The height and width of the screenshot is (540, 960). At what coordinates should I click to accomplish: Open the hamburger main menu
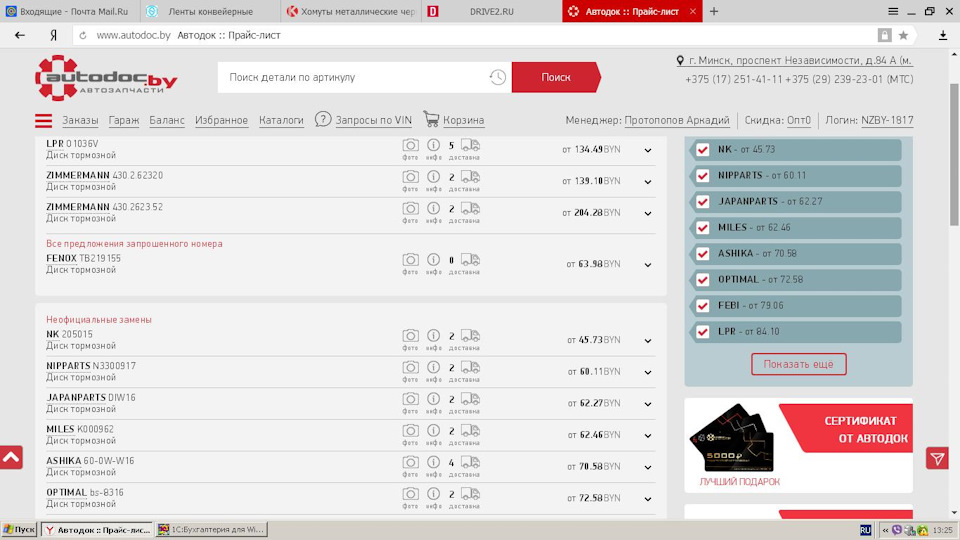point(43,121)
